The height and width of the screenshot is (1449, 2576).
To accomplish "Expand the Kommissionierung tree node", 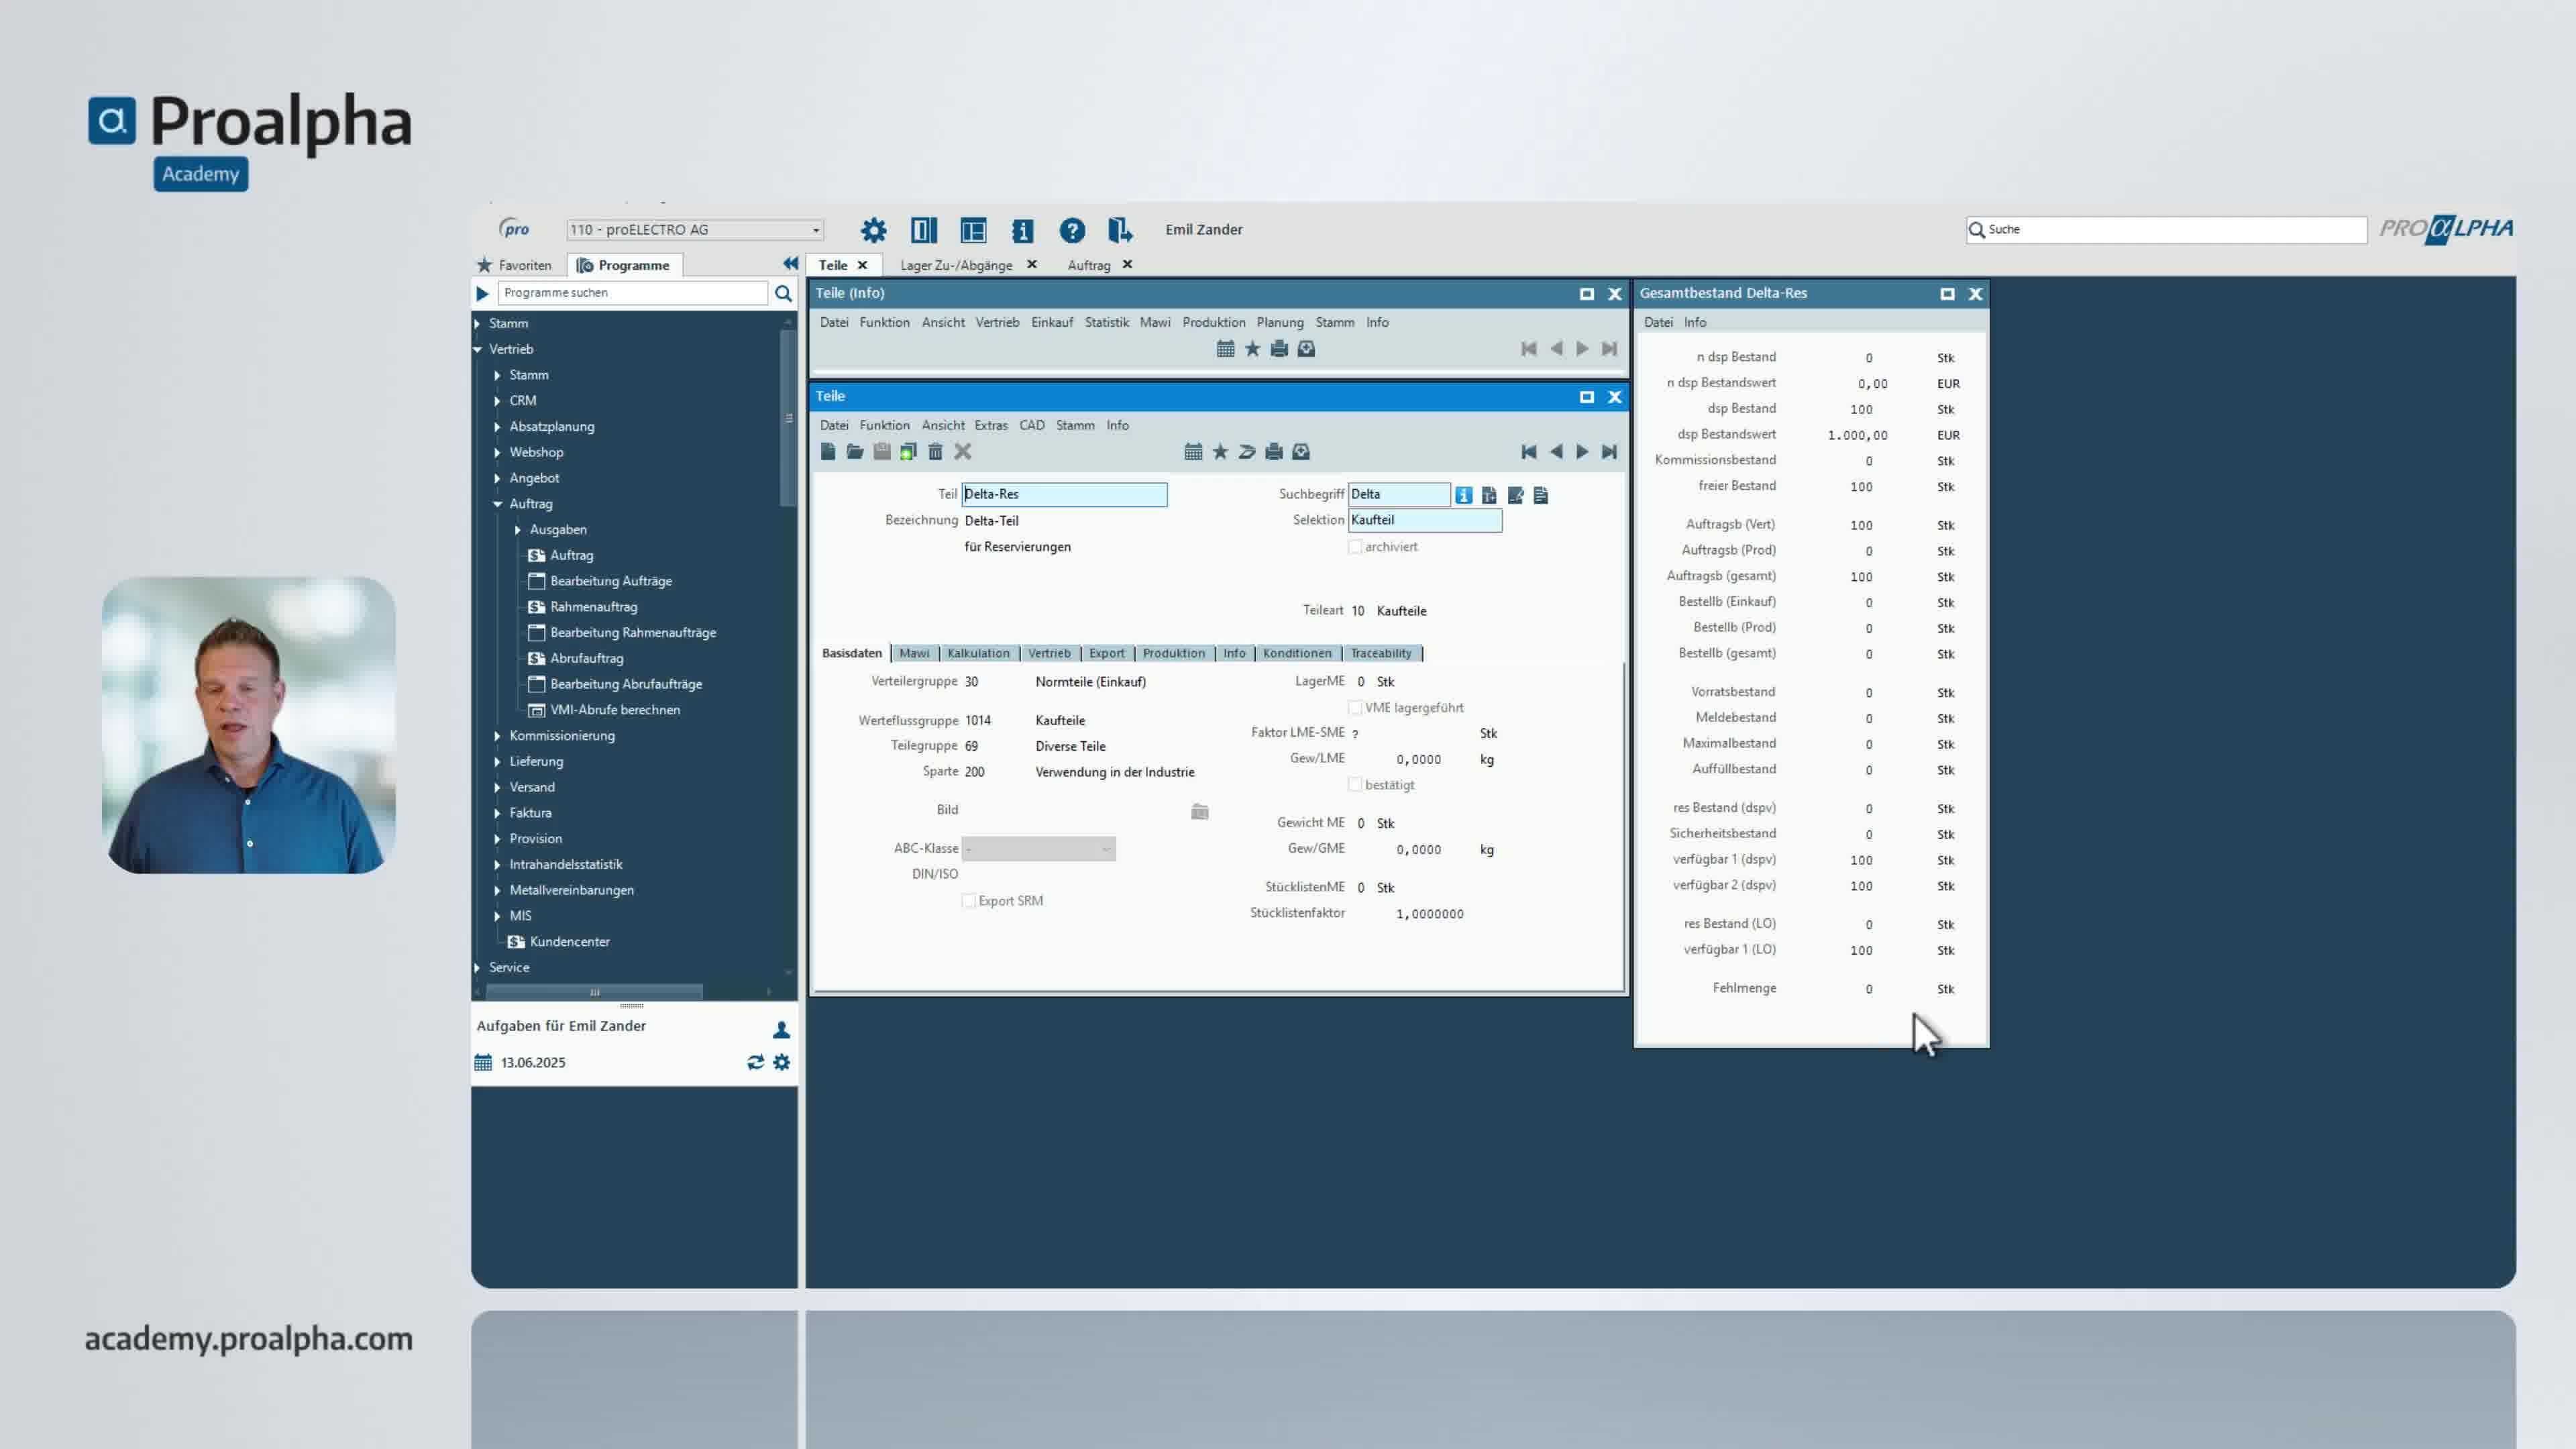I will point(497,736).
